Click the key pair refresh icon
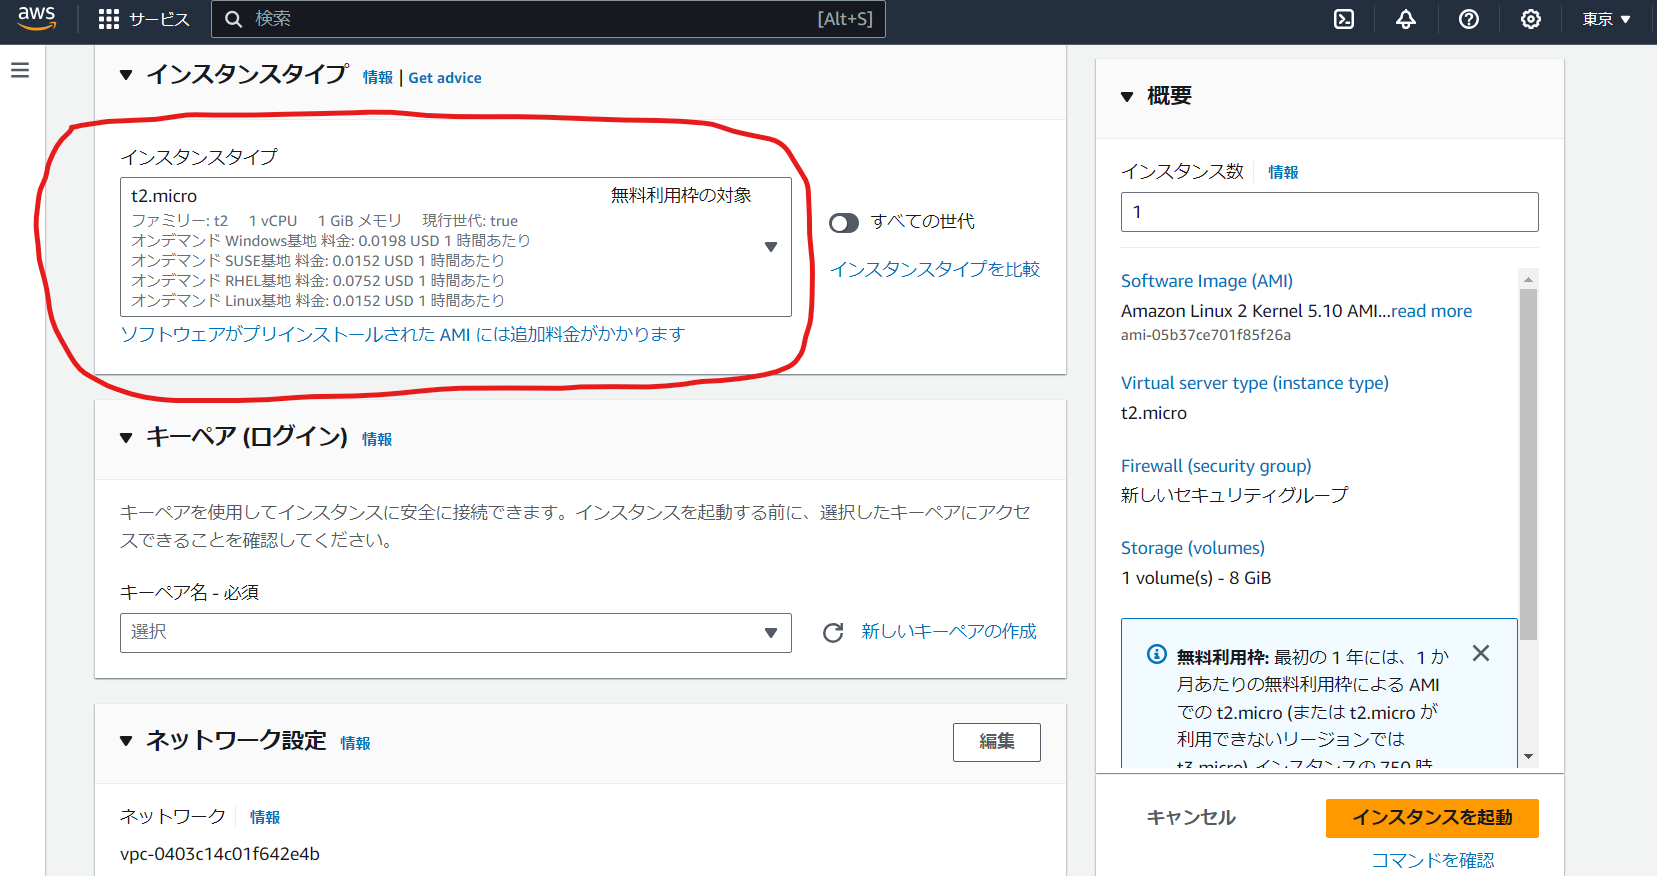 coord(833,633)
